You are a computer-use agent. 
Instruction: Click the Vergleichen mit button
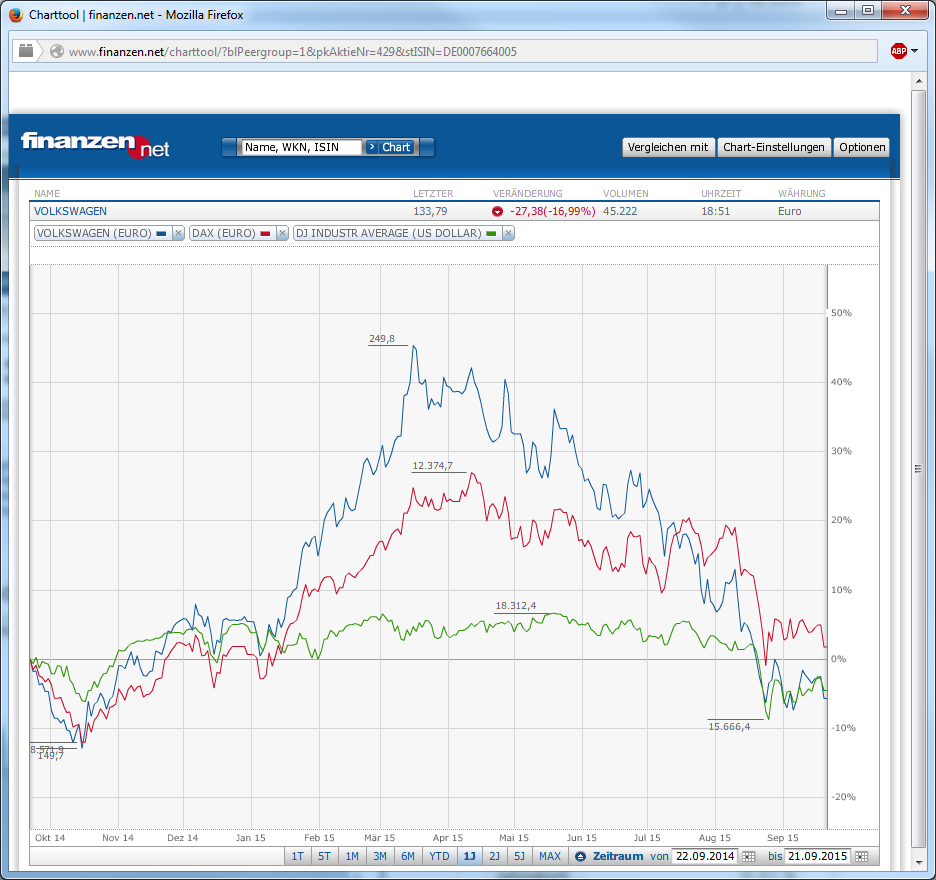coord(668,147)
